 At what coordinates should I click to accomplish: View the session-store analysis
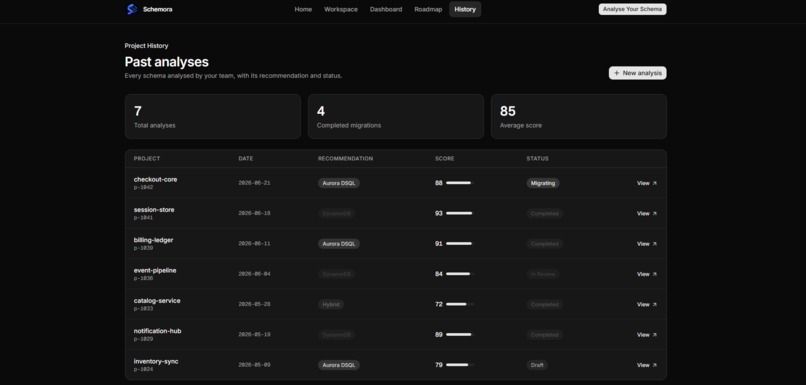647,213
